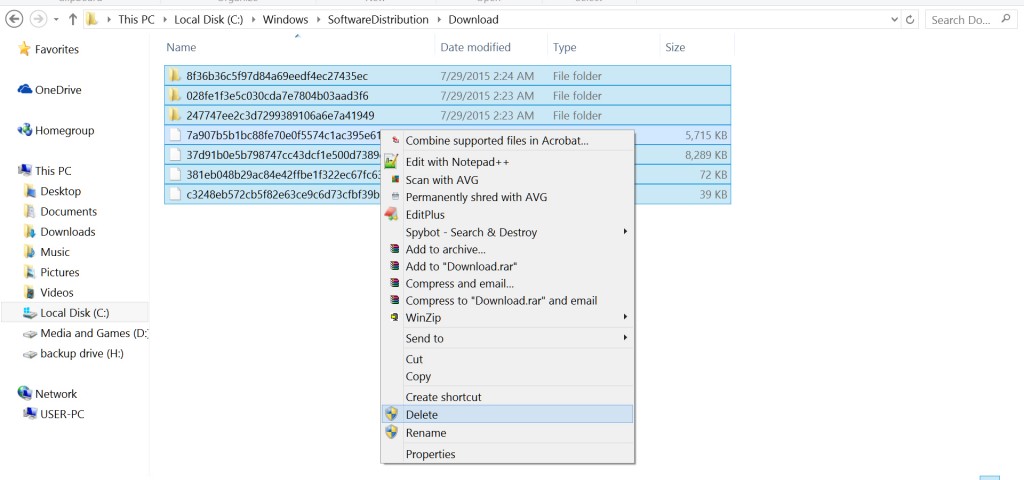Viewport: 1024px width, 480px height.
Task: Open WinZip submenu
Action: [507, 318]
